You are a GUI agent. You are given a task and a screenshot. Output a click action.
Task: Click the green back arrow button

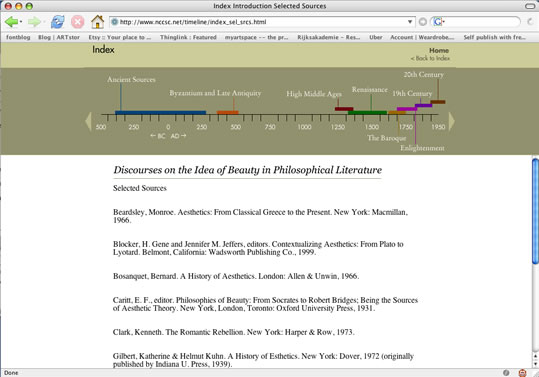[11, 22]
